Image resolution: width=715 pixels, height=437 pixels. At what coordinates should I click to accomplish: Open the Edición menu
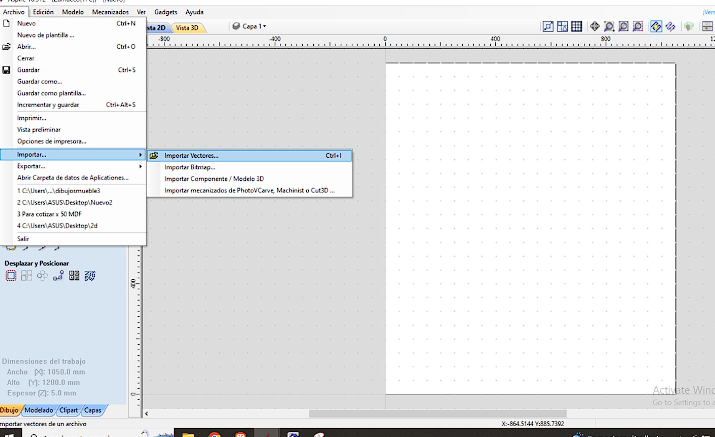pos(43,12)
